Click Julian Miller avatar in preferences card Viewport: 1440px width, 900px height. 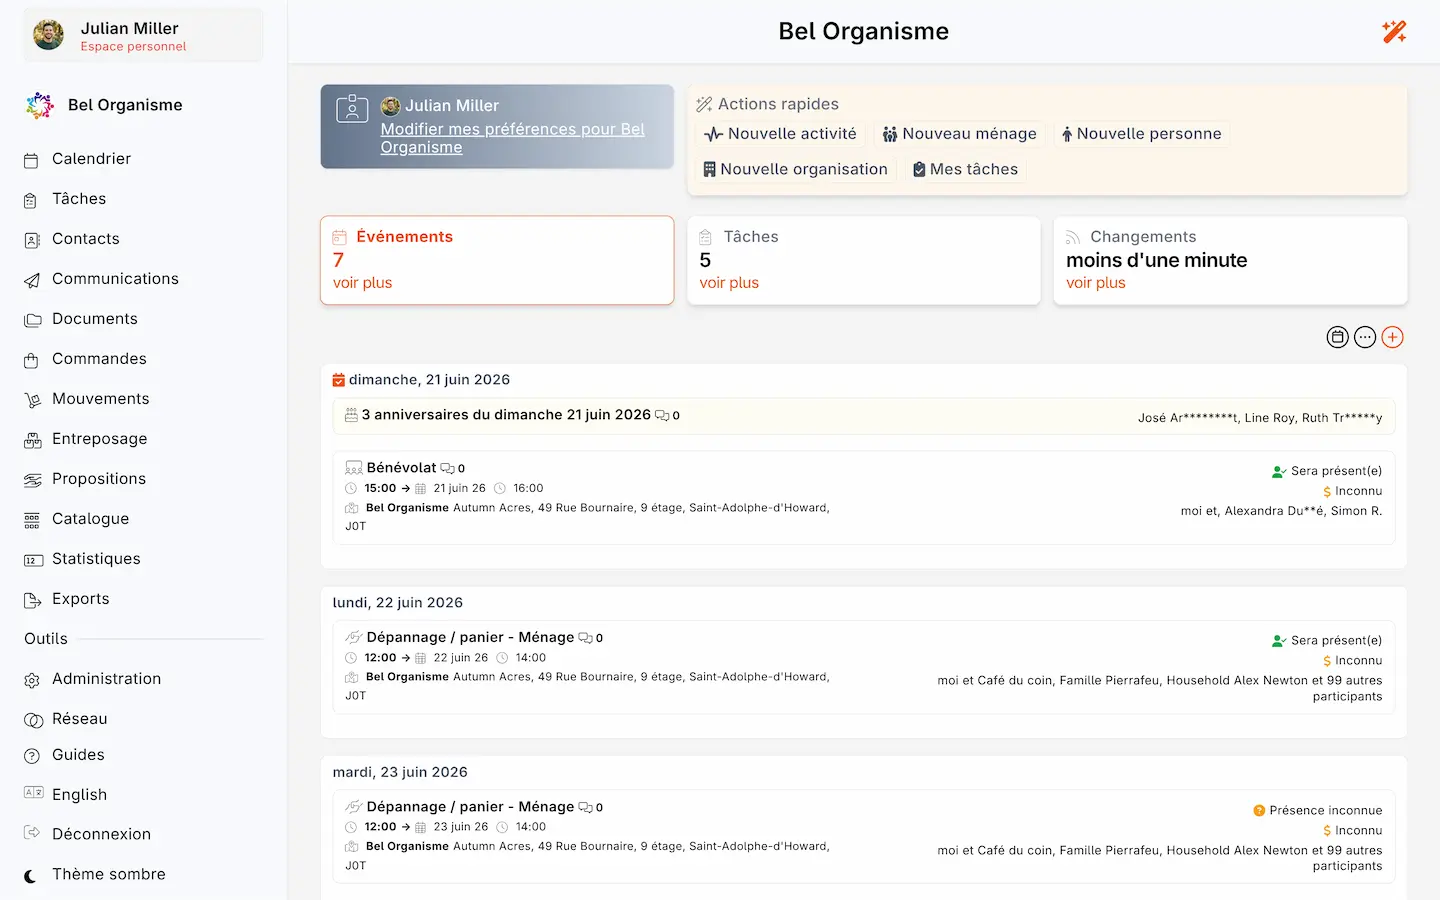coord(391,106)
